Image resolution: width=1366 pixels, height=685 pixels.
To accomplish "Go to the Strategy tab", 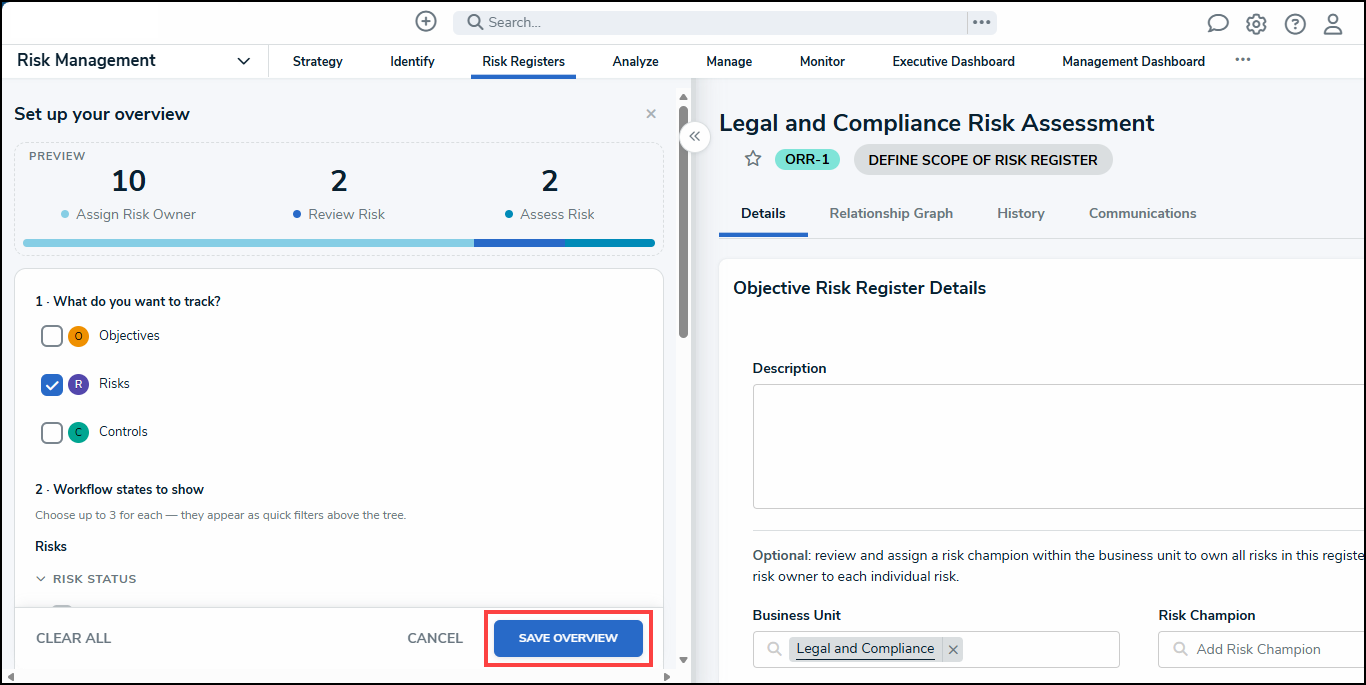I will [318, 61].
